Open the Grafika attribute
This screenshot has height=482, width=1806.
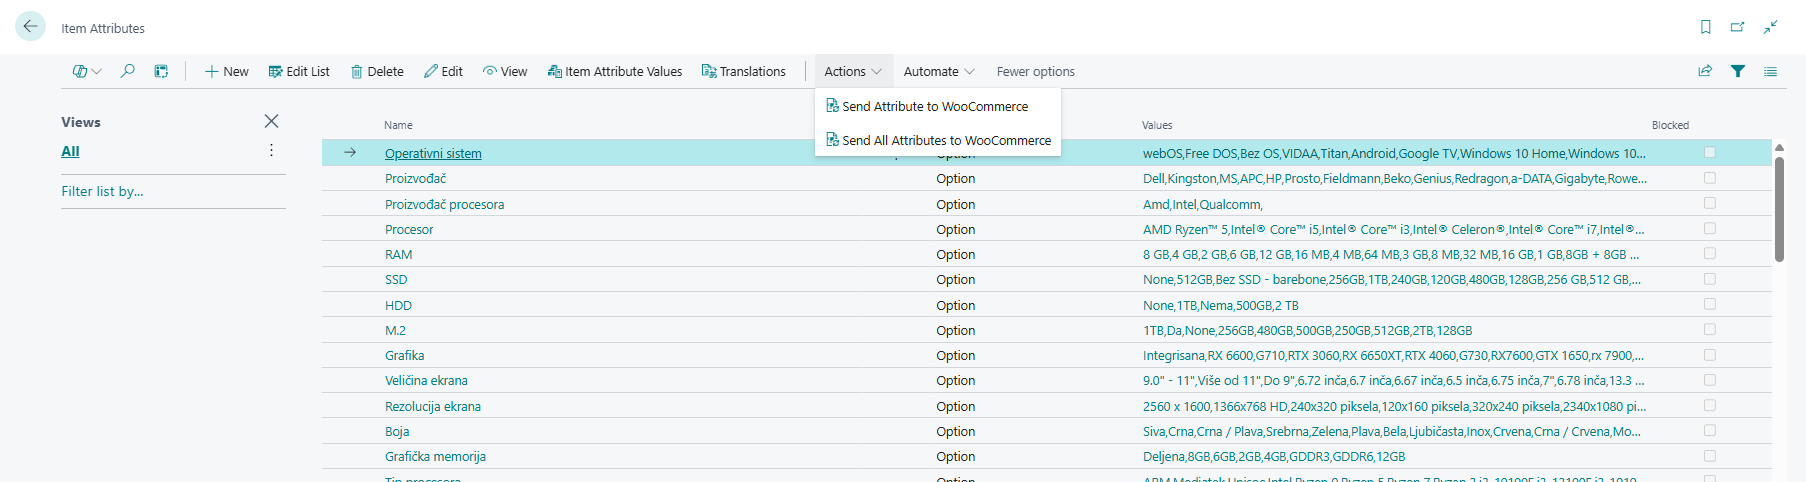pyautogui.click(x=404, y=355)
